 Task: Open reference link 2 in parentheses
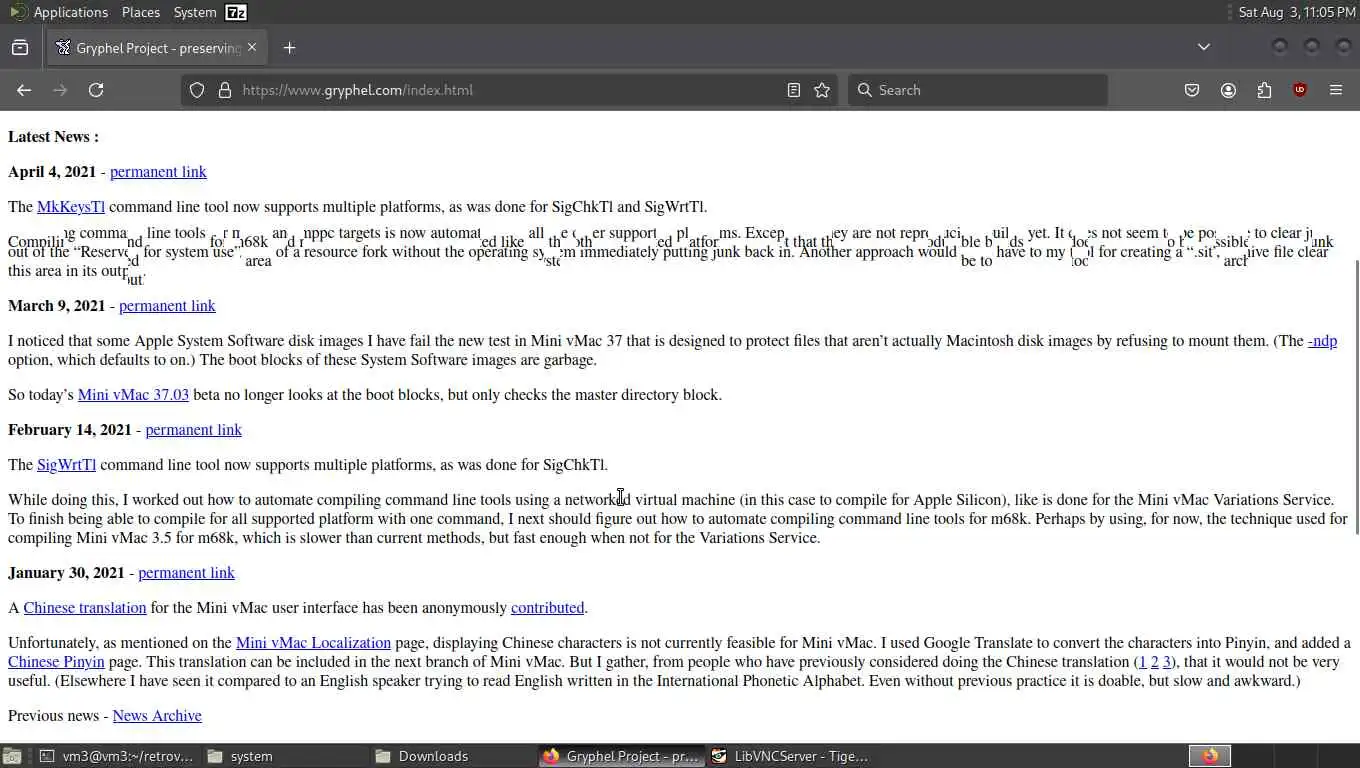tap(1155, 662)
